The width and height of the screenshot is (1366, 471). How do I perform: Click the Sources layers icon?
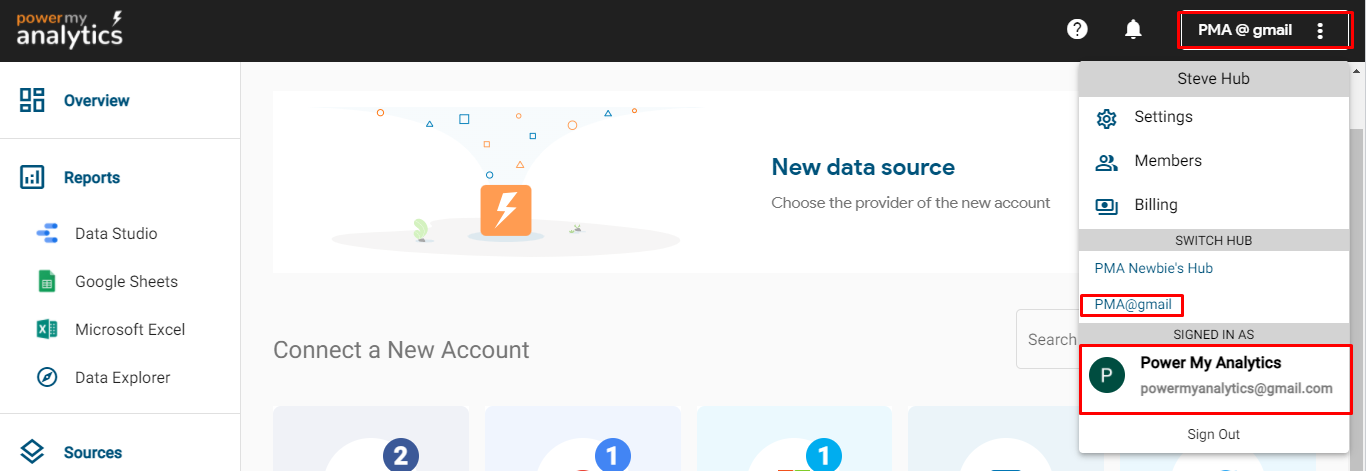[32, 453]
